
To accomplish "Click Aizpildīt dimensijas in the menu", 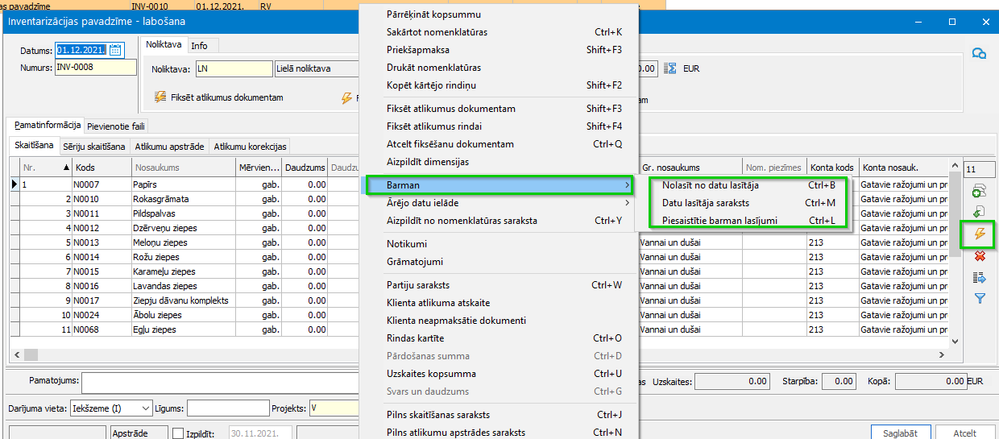I will pos(498,162).
